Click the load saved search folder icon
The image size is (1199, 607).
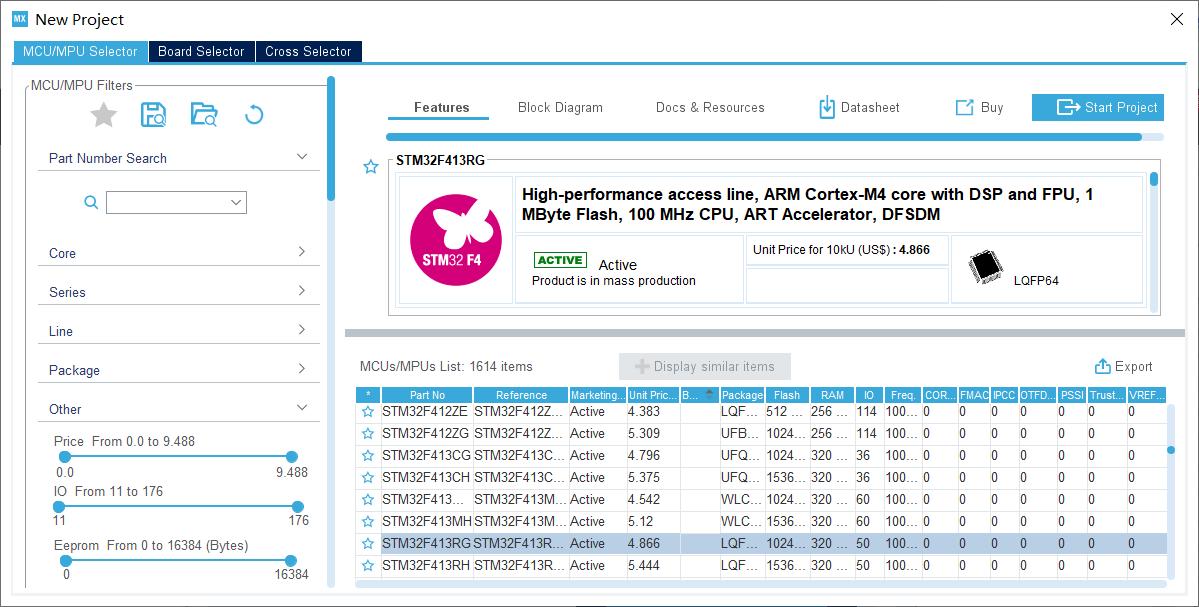[x=204, y=115]
